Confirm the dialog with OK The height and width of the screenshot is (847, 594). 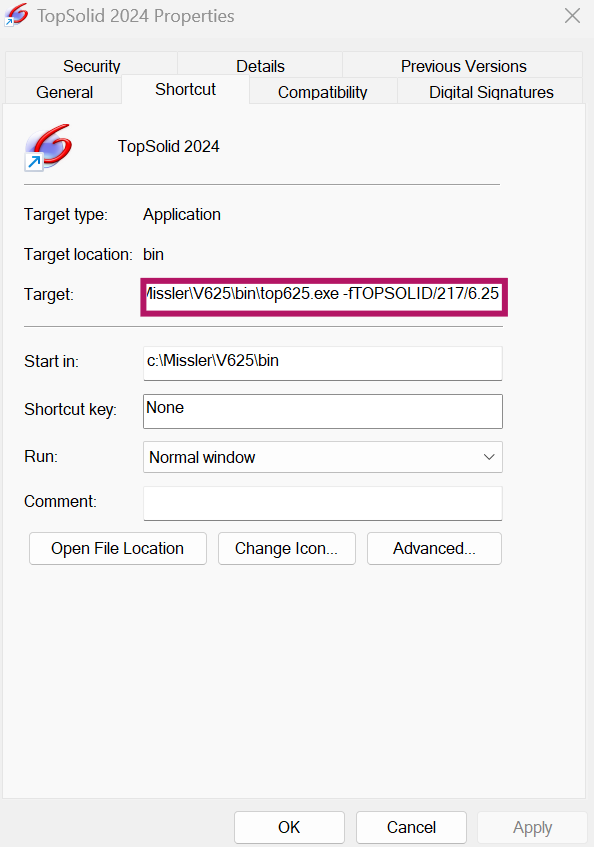tap(289, 827)
